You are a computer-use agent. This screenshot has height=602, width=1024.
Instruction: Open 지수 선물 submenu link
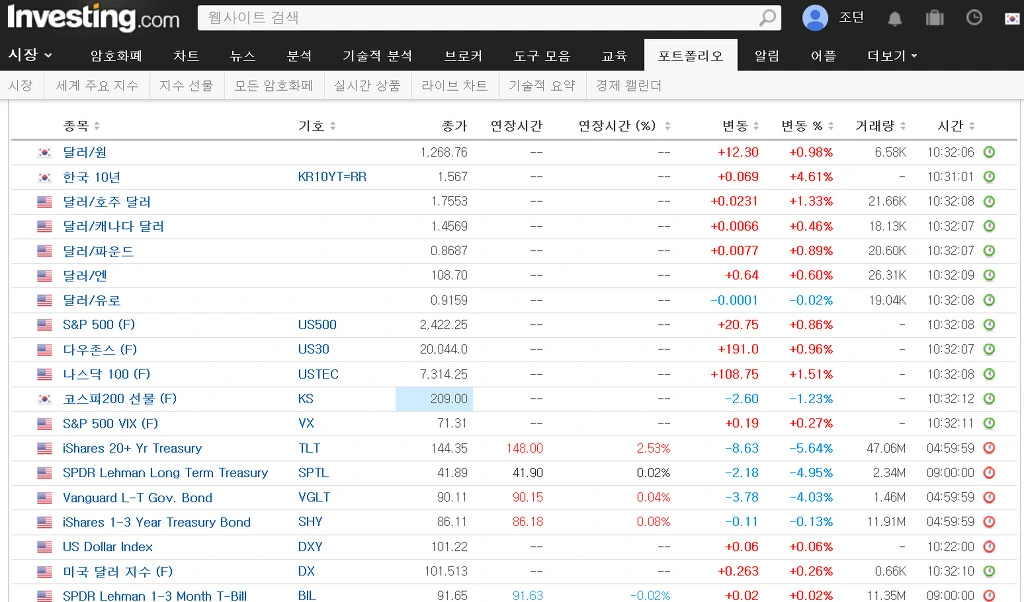coord(186,86)
